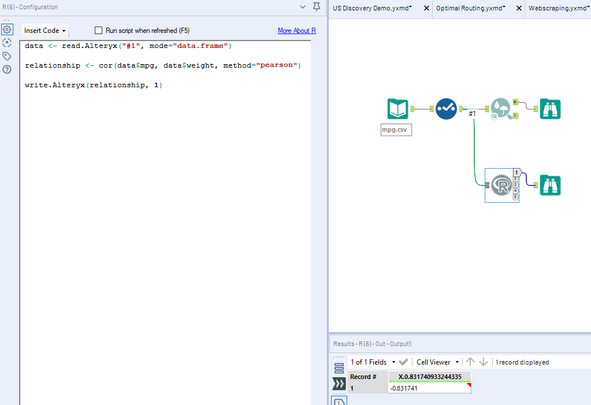Enable Run script when refreshed checkbox
Screen dimensions: 591x405
tap(98, 30)
